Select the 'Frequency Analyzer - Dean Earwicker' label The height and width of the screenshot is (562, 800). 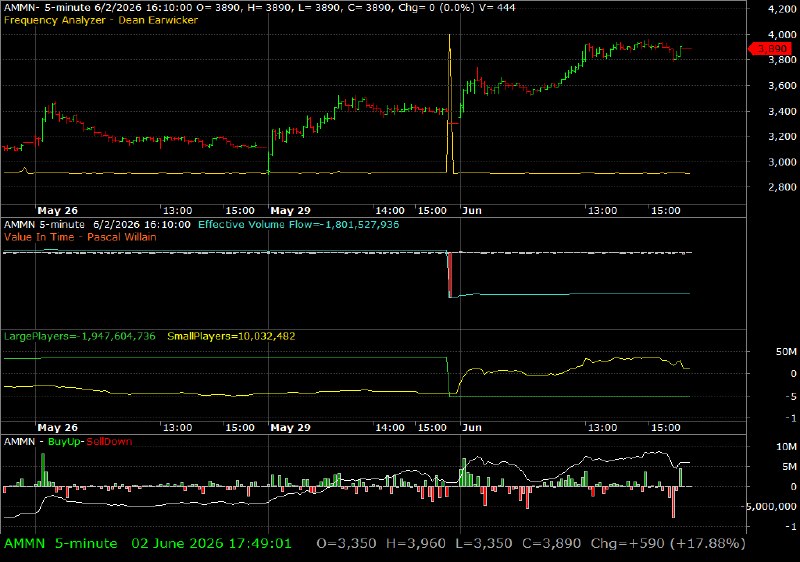click(101, 20)
